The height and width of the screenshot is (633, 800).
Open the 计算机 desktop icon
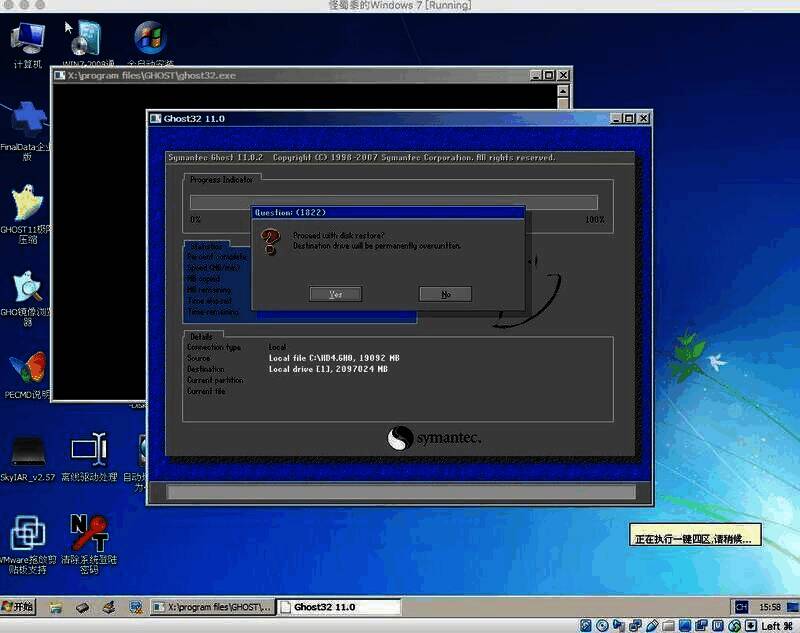coord(27,40)
